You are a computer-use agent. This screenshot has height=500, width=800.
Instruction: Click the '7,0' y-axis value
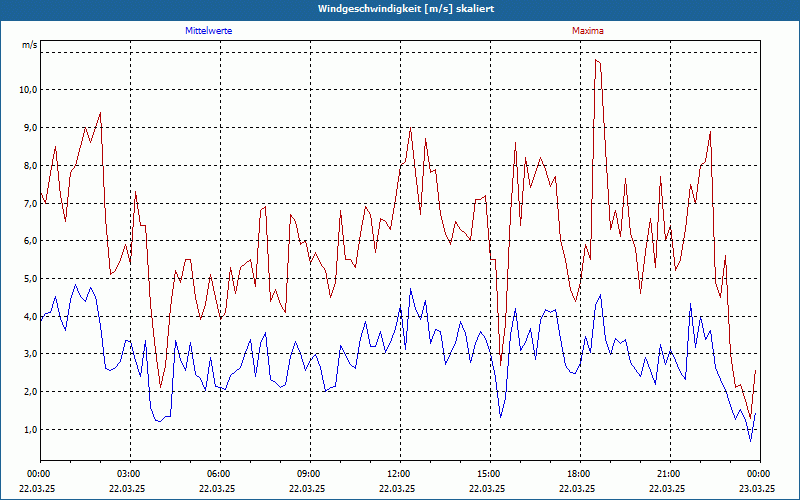point(30,203)
